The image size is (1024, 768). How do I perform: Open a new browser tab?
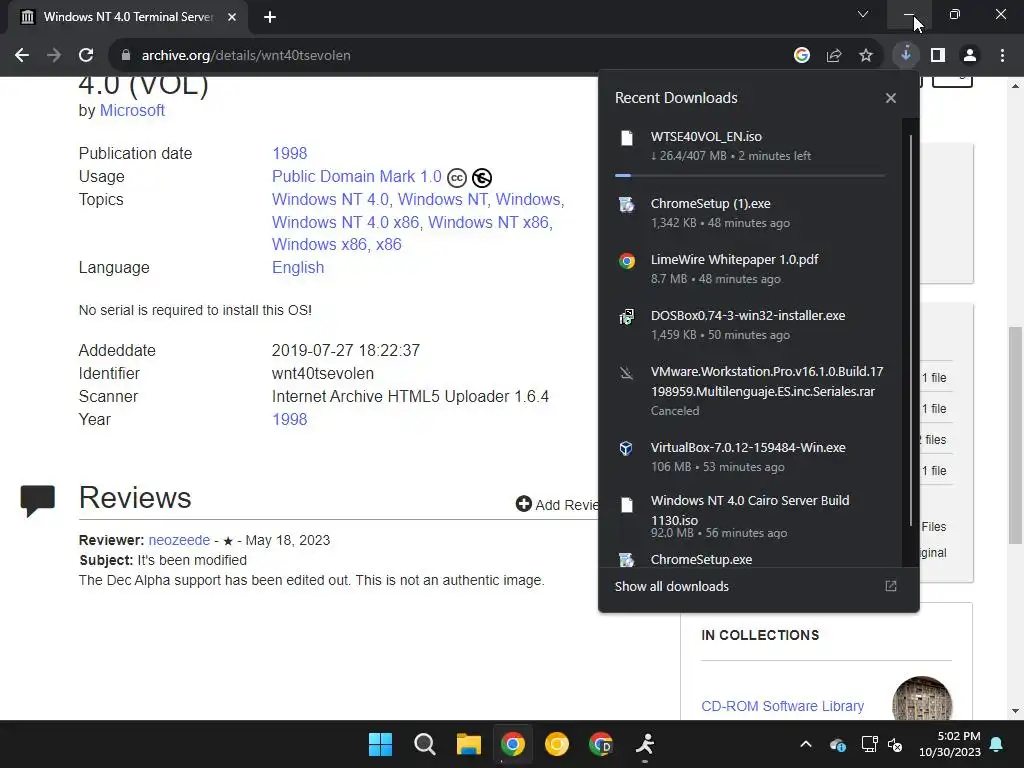[x=270, y=17]
